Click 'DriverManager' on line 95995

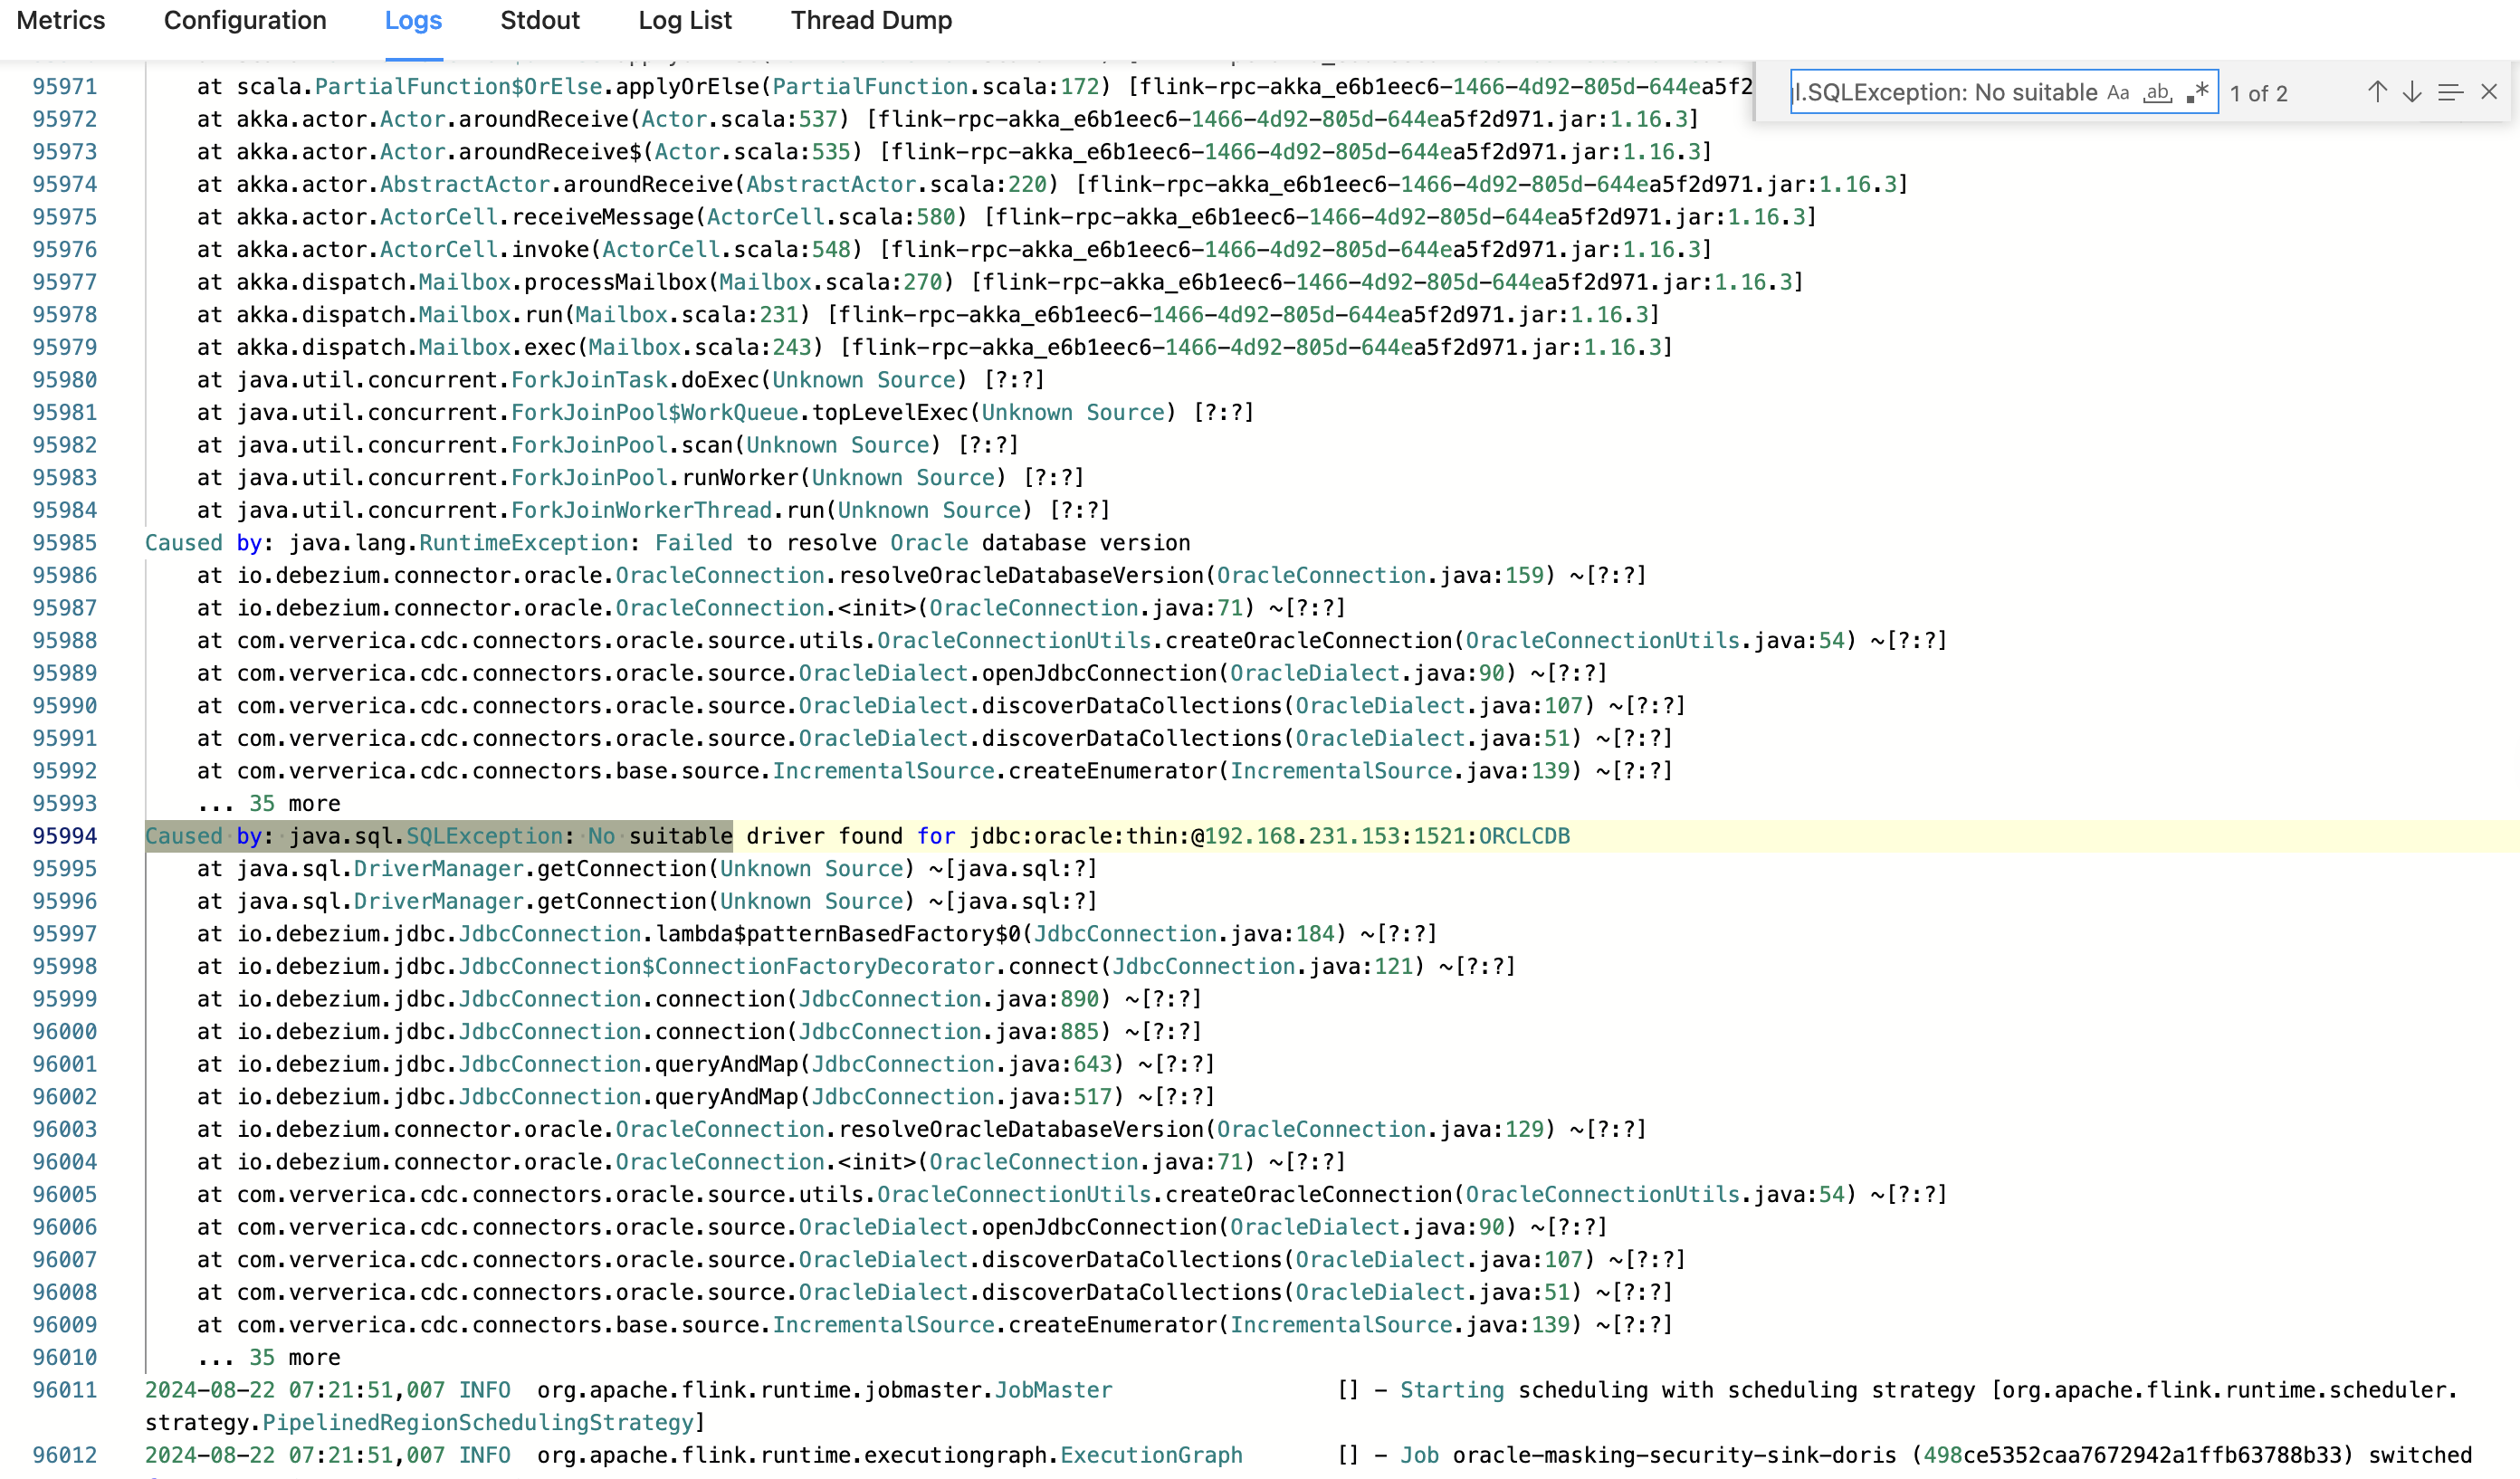[x=439, y=869]
